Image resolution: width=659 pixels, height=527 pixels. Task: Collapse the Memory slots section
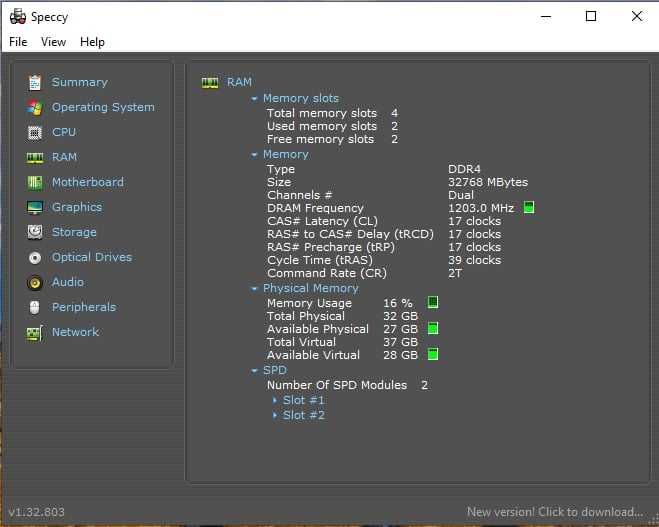click(254, 99)
